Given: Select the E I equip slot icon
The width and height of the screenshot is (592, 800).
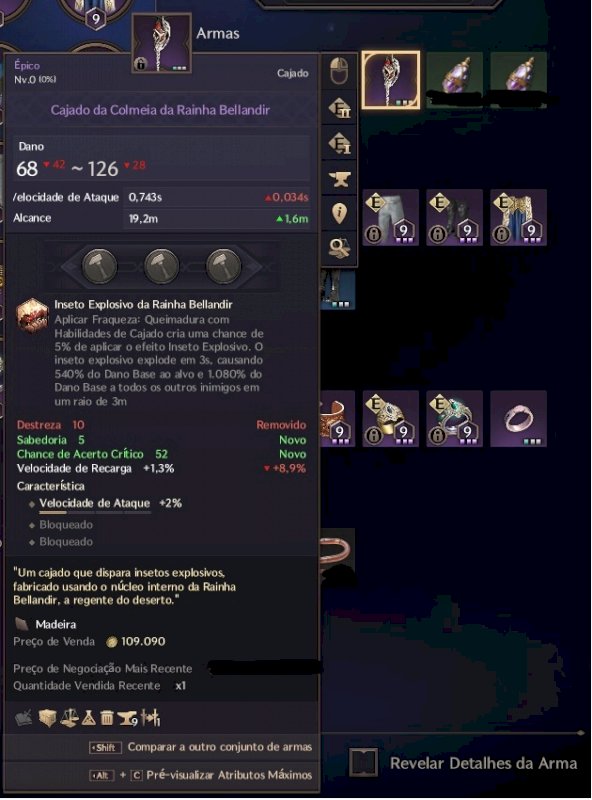Looking at the screenshot, I should coord(340,144).
